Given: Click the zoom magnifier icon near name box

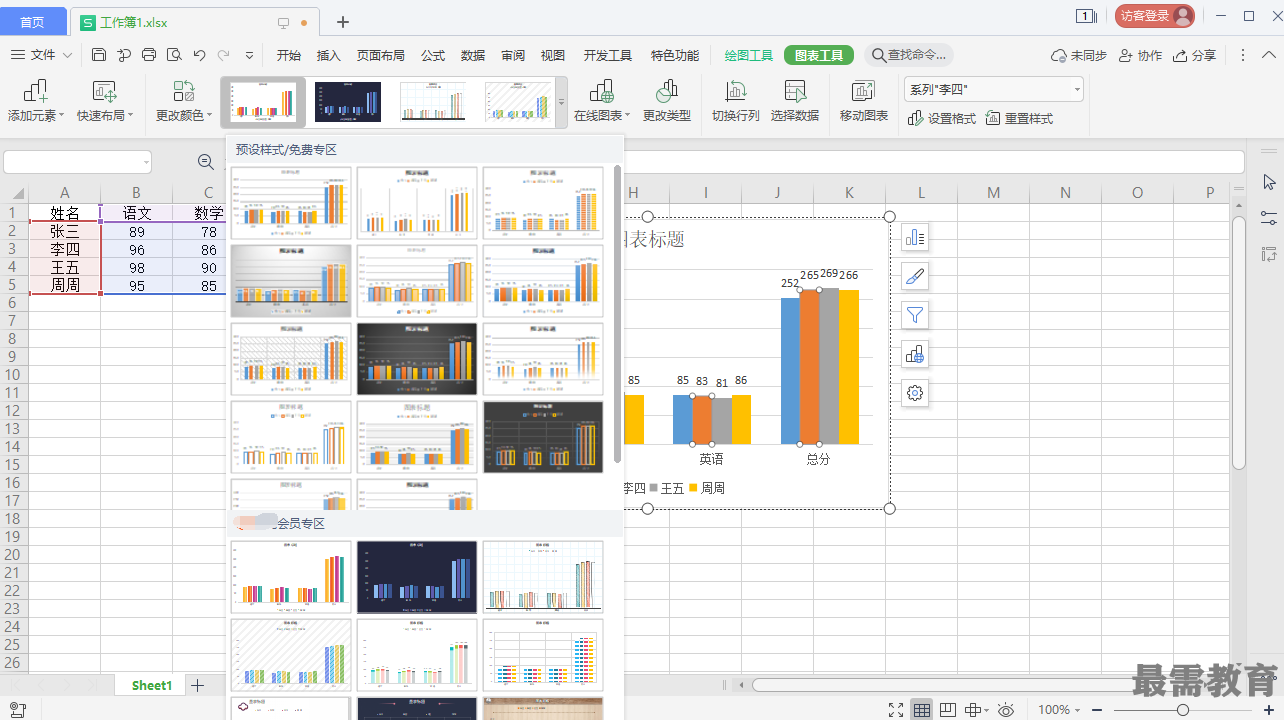Looking at the screenshot, I should pyautogui.click(x=206, y=162).
